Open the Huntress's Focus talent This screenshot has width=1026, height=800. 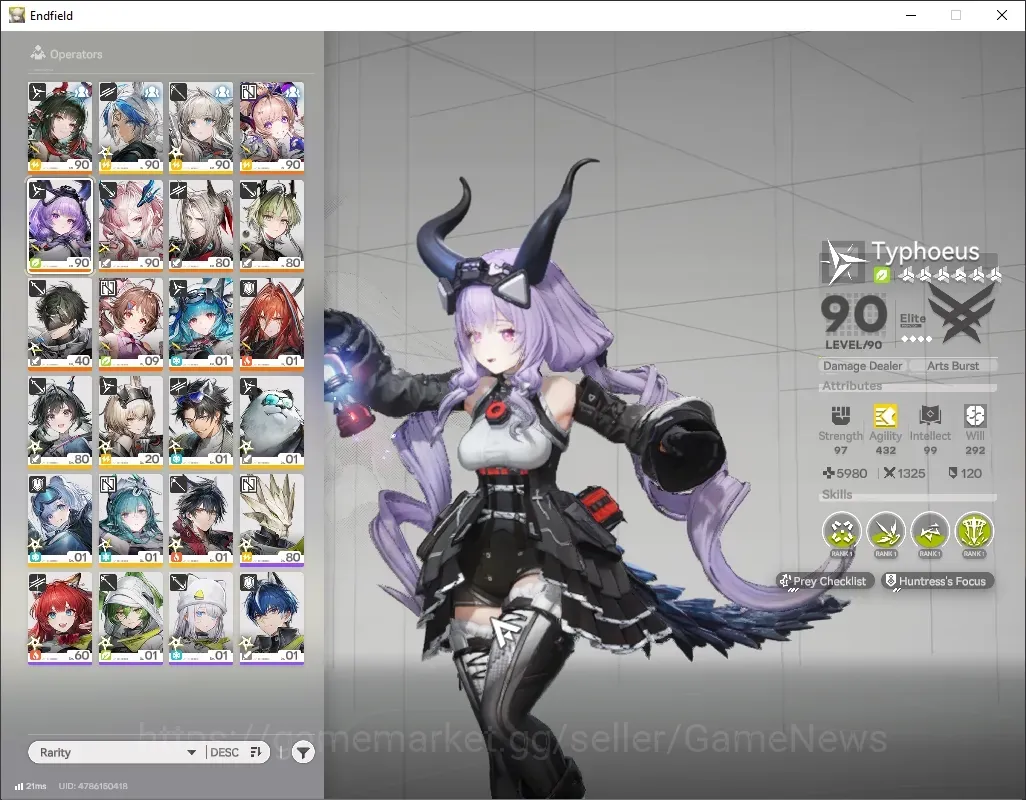point(937,581)
